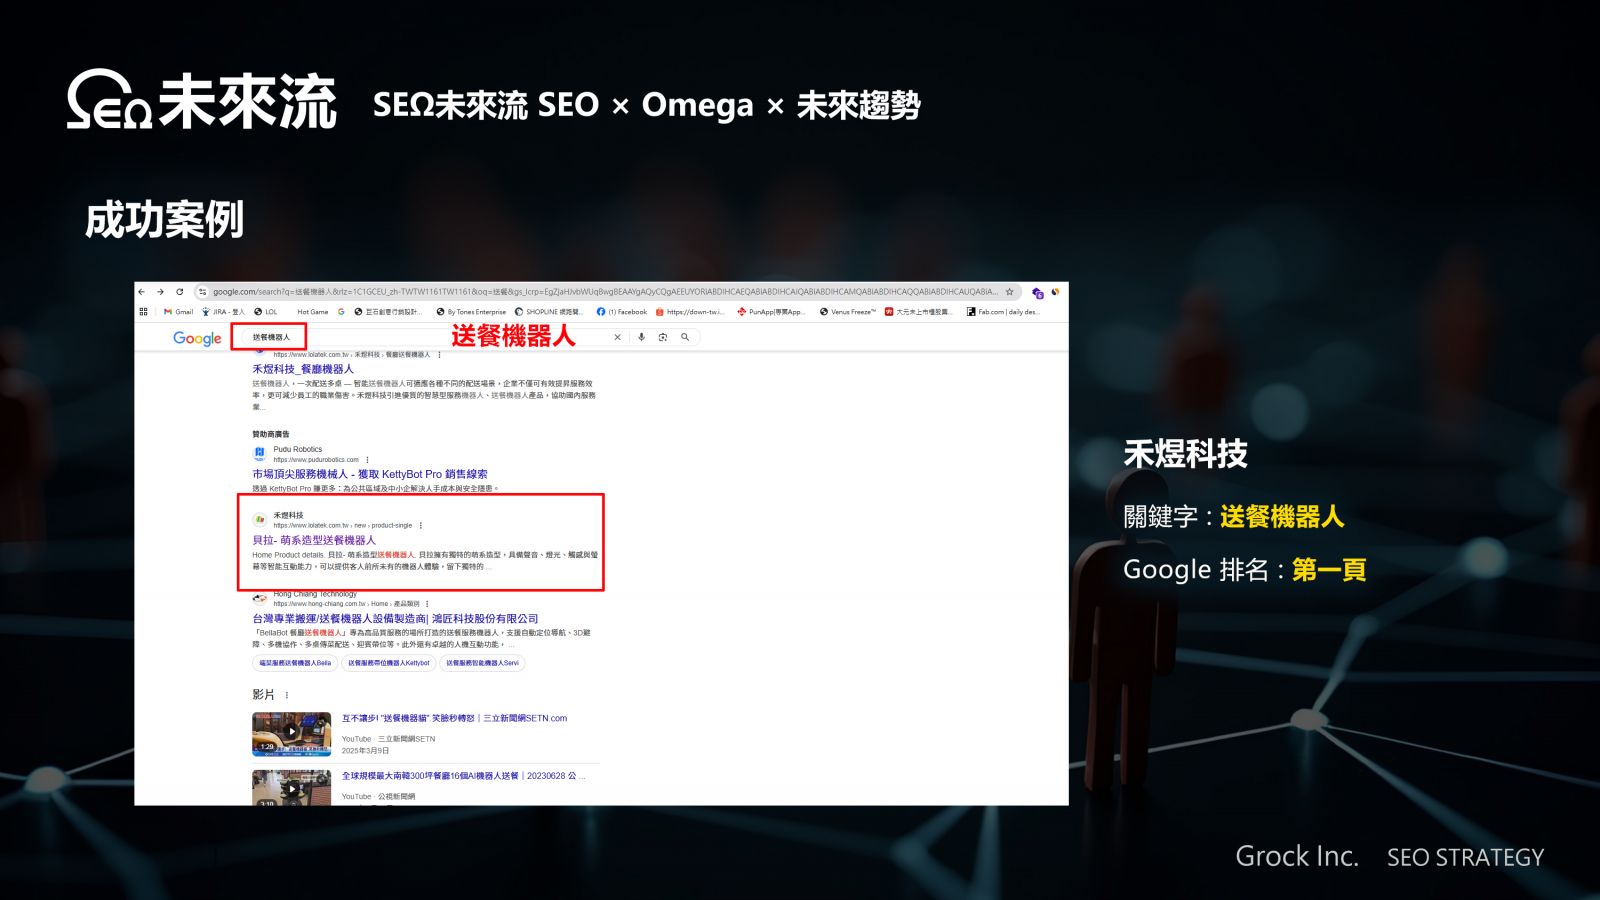Click the Google search URL in address bar

click(604, 292)
